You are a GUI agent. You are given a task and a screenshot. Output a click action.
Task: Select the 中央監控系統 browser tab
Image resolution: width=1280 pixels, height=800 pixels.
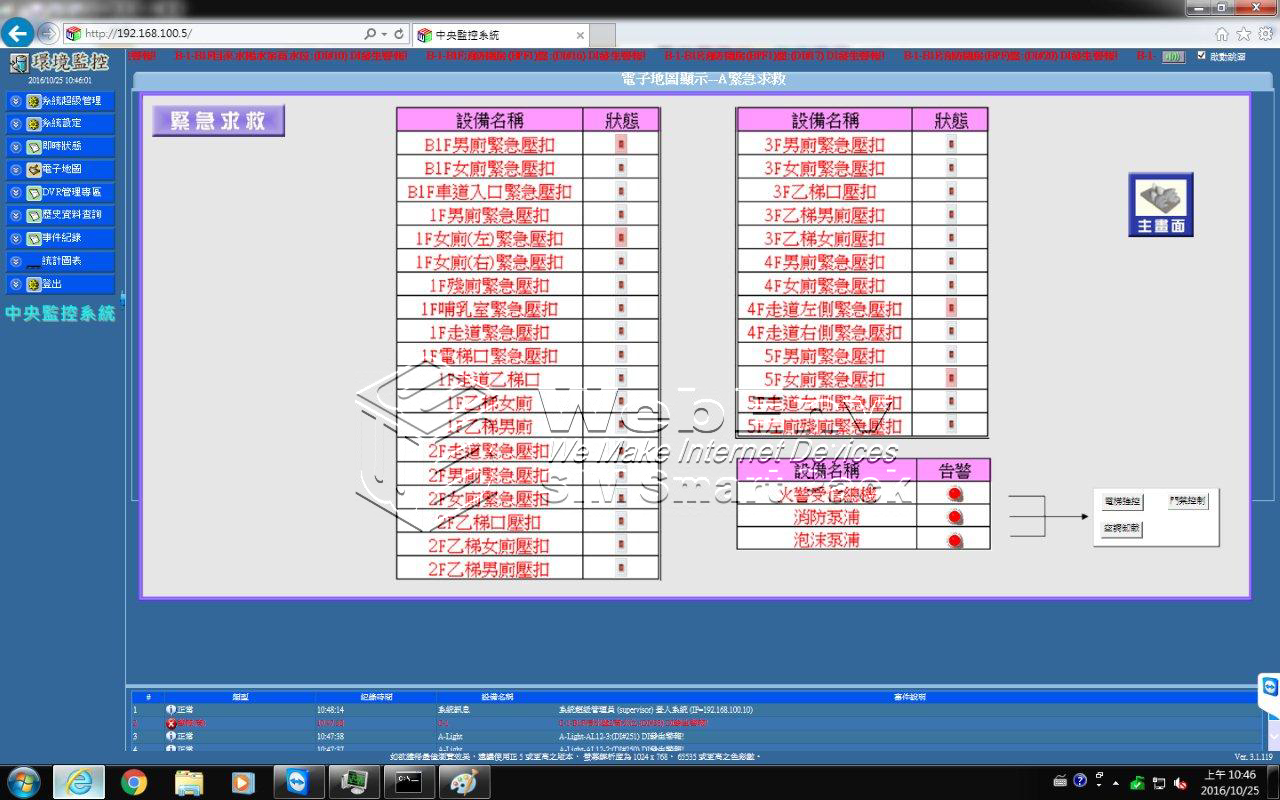pyautogui.click(x=500, y=35)
